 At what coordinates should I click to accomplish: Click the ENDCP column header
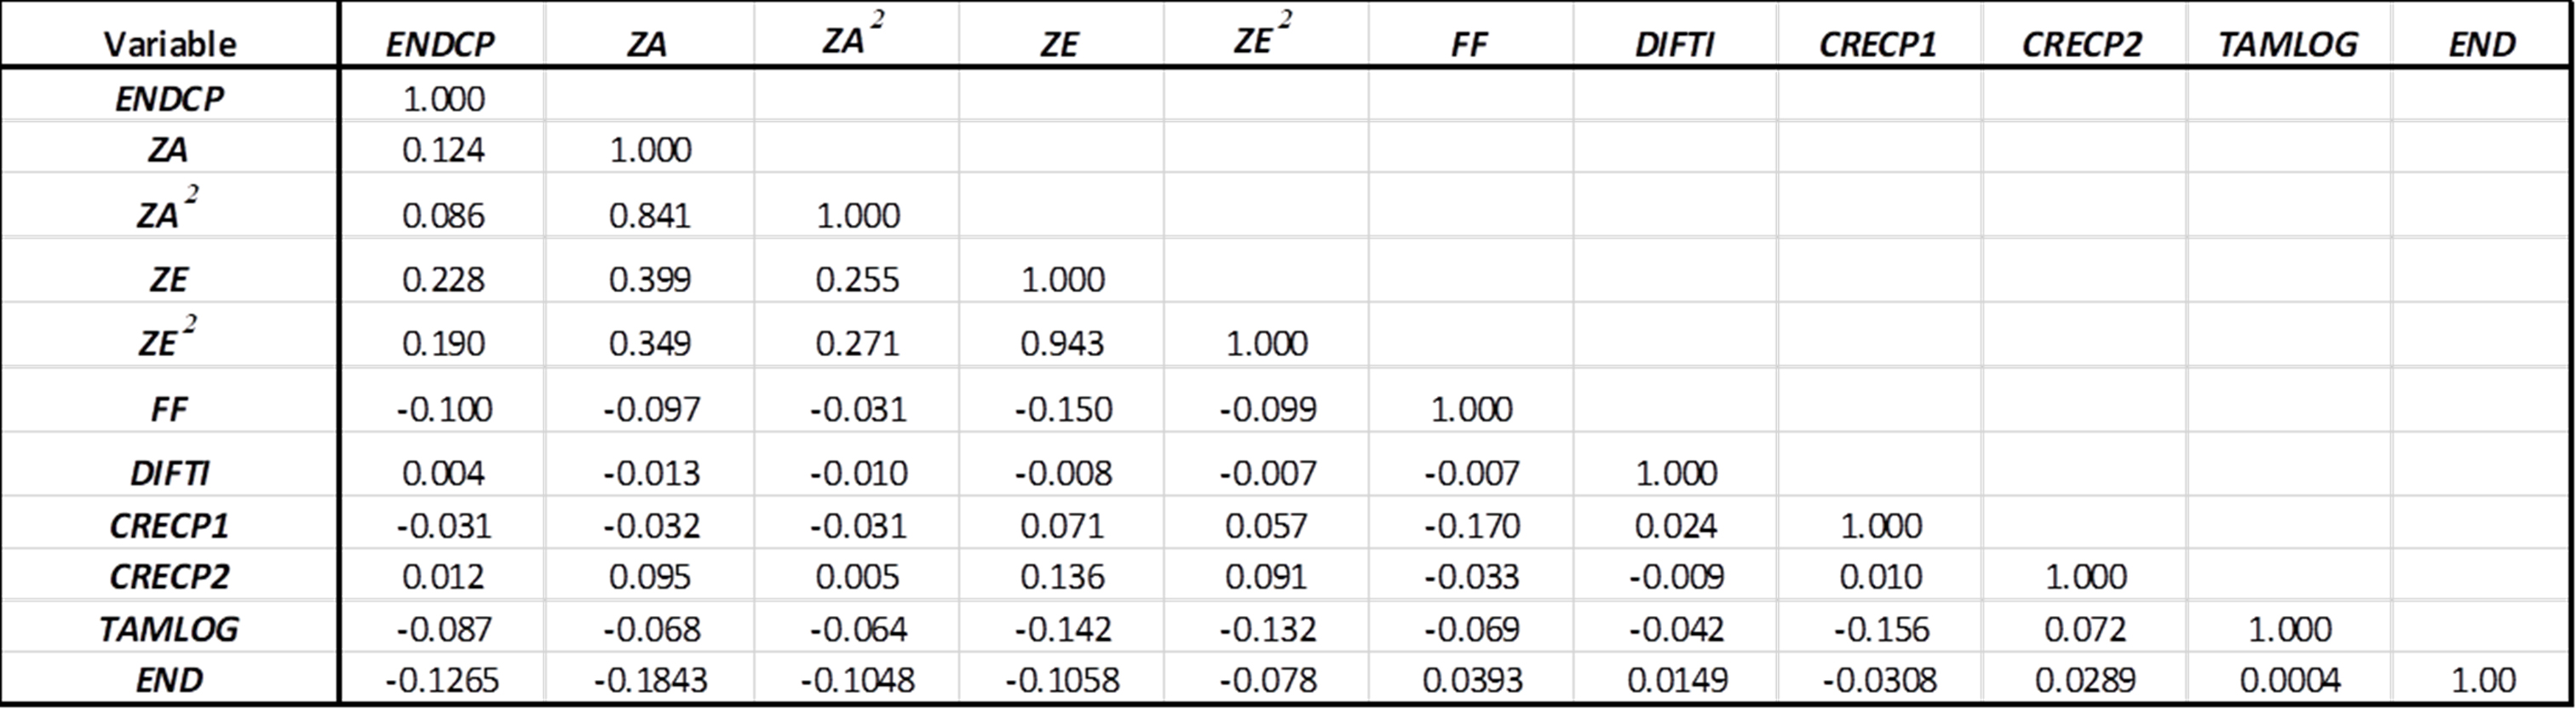coord(440,44)
